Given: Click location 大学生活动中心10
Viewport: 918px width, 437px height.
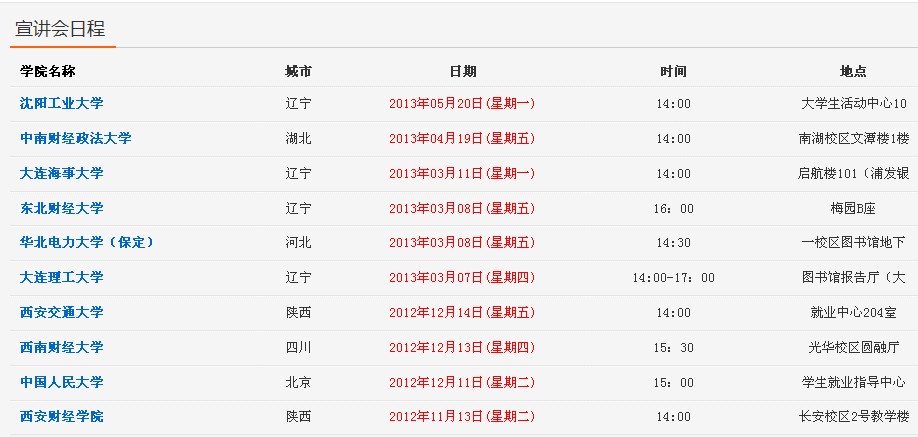Looking at the screenshot, I should coord(854,103).
